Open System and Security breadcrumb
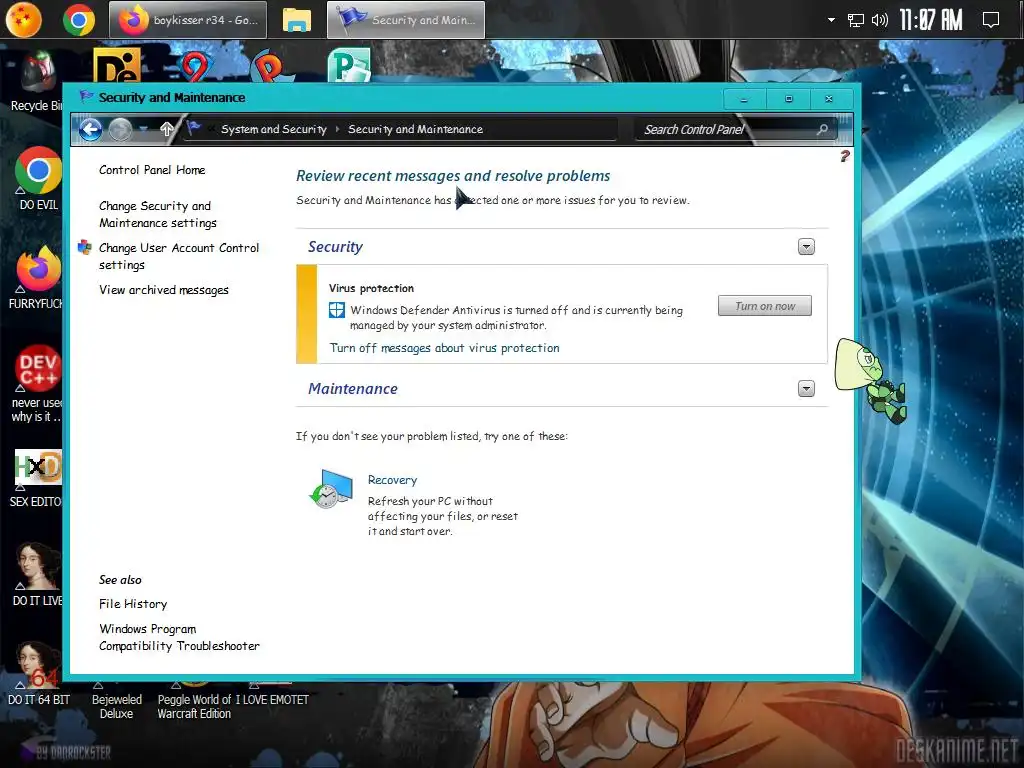The image size is (1024, 768). point(274,129)
